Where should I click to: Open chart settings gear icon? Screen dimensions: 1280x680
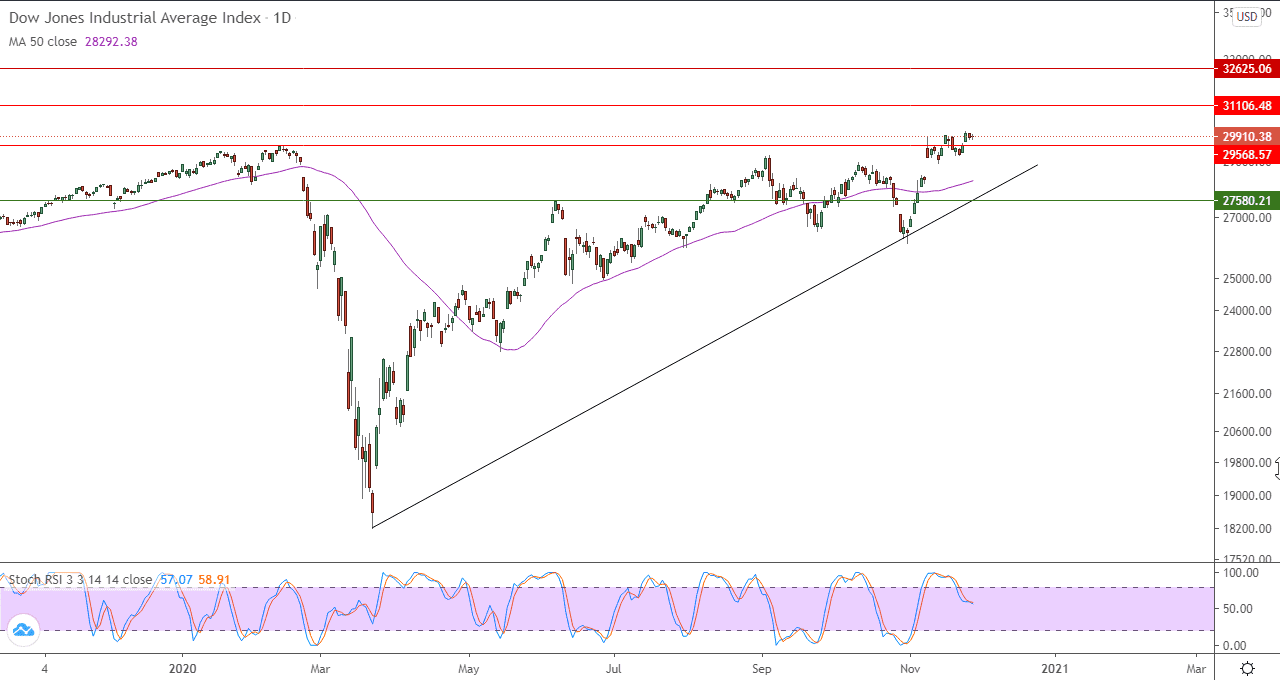[x=1247, y=668]
